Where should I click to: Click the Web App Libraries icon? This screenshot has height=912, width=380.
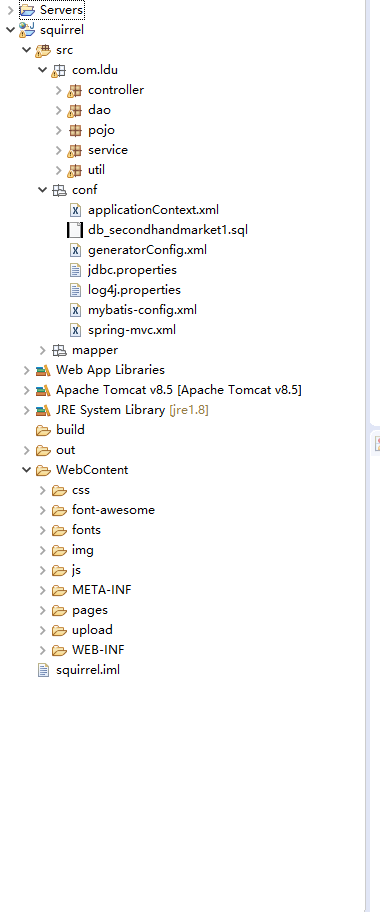(43, 370)
